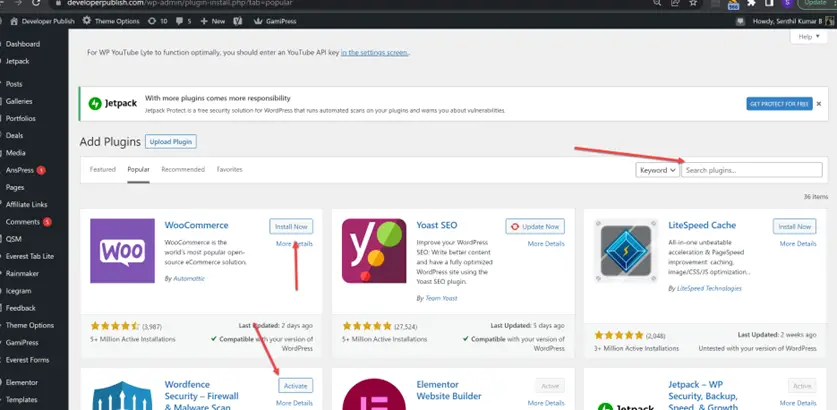Click the user avatar next to Senthil Kumar B
Image resolution: width=837 pixels, height=410 pixels.
(x=830, y=21)
